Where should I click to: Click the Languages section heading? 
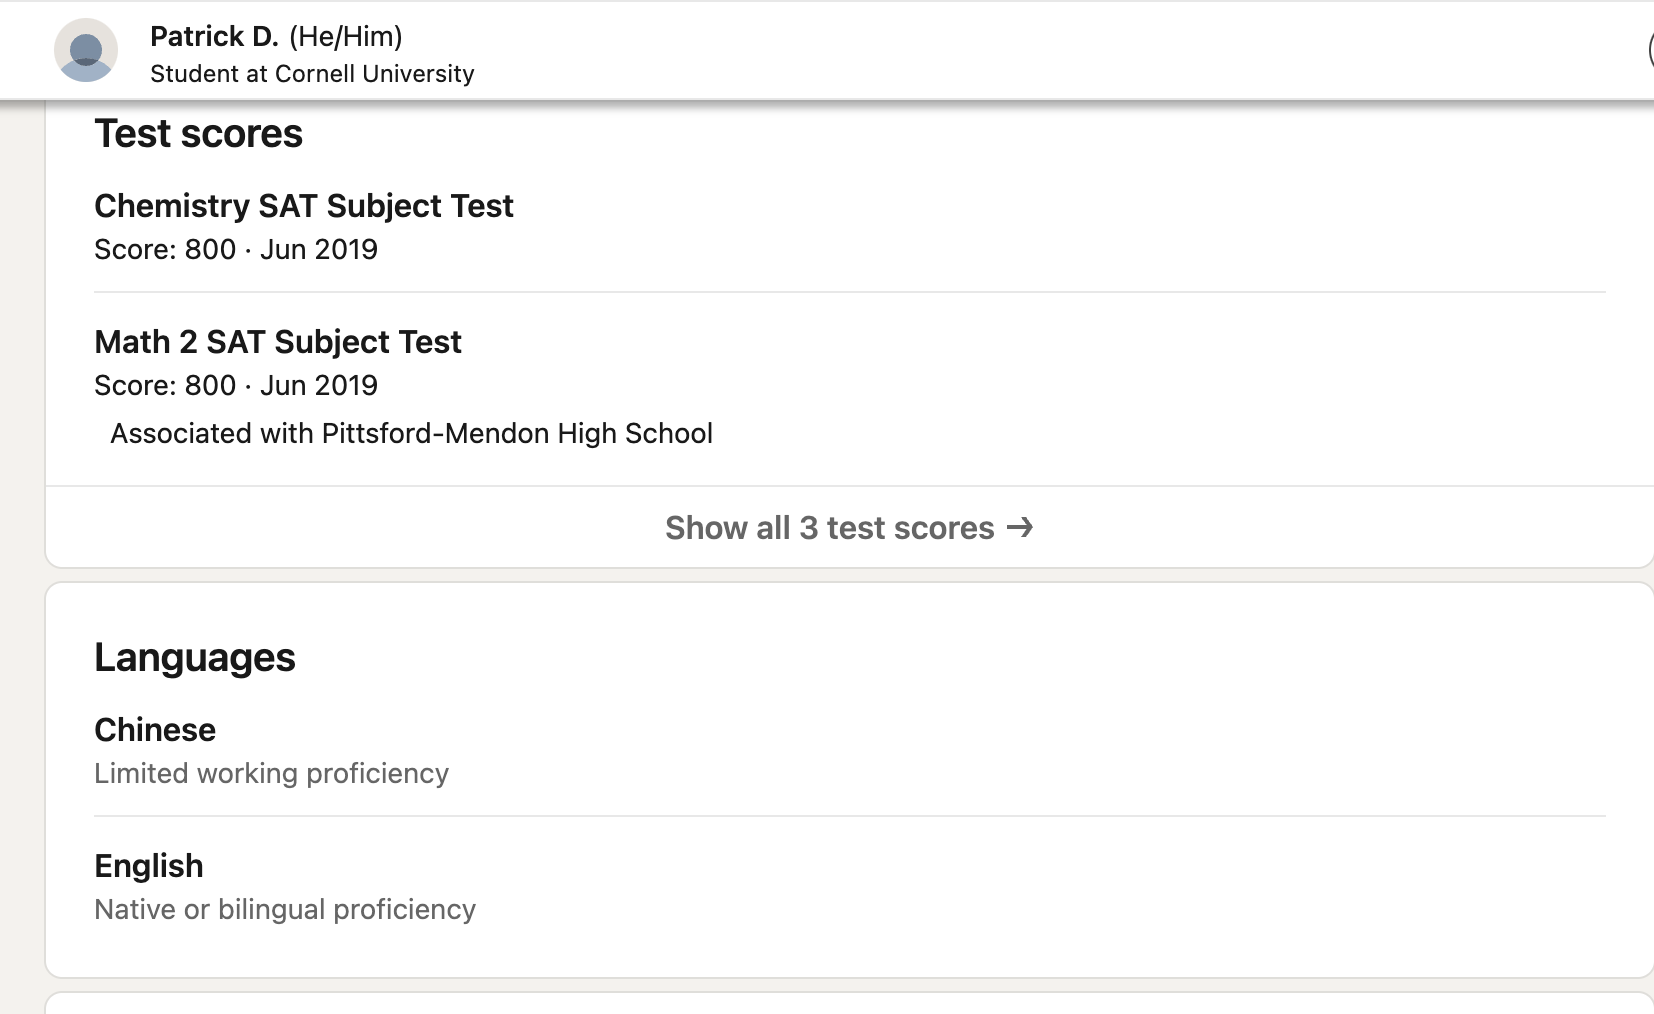(195, 658)
